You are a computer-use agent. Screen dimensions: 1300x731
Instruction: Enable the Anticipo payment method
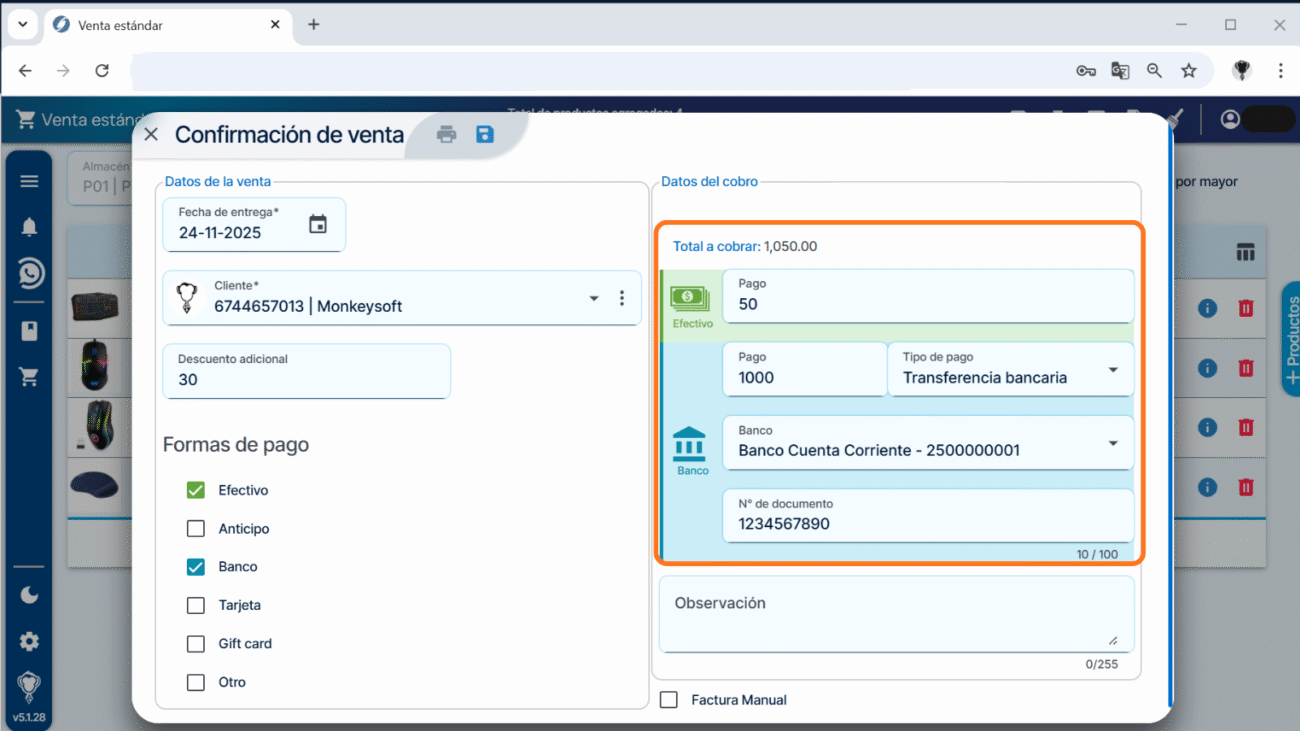pyautogui.click(x=196, y=529)
